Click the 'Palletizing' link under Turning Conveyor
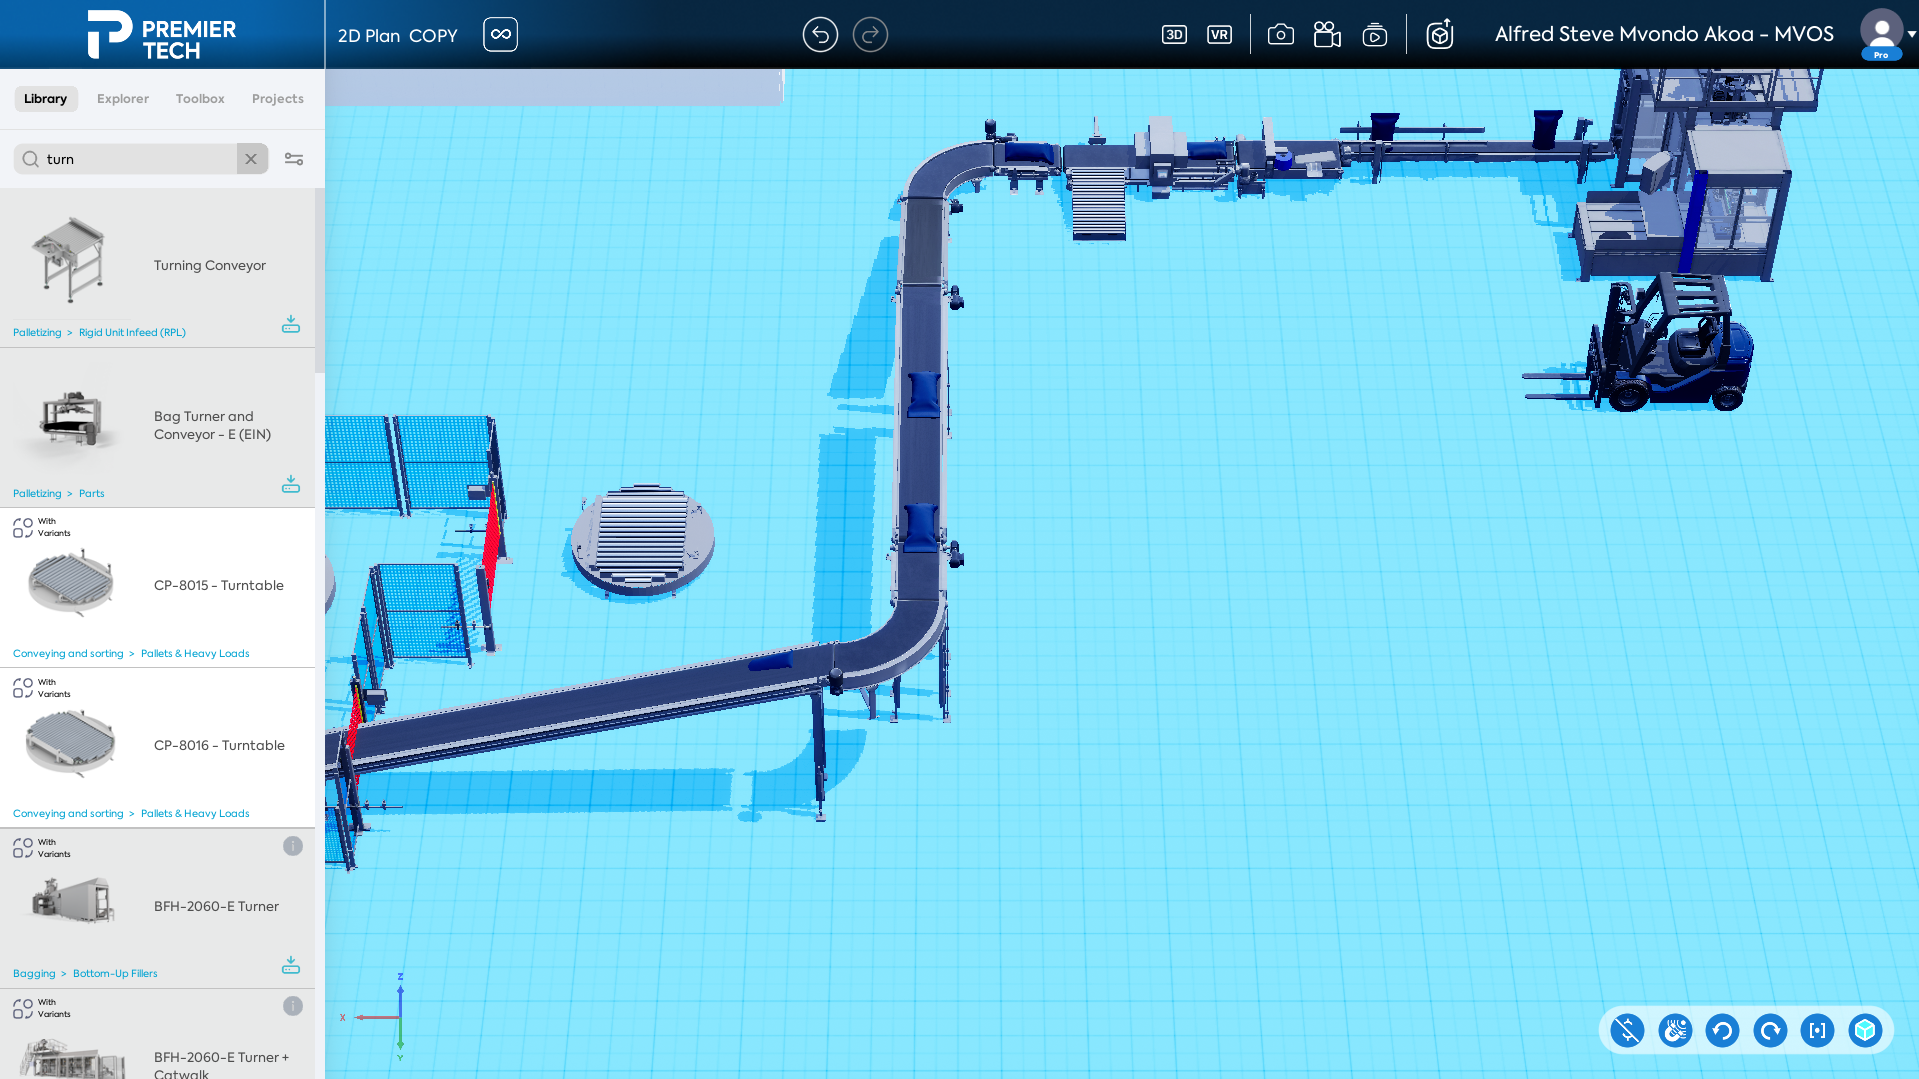 coord(37,333)
